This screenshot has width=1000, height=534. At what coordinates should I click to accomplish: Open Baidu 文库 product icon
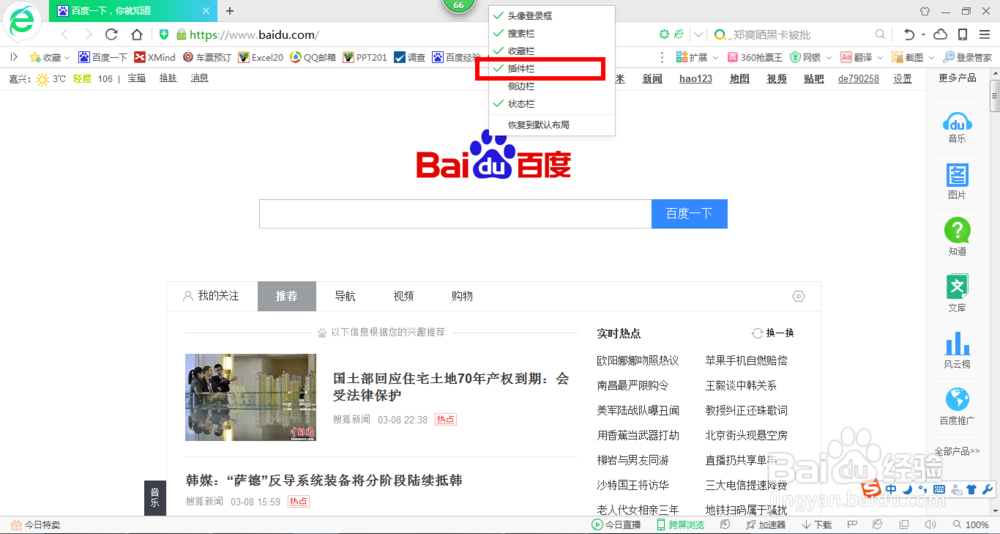[x=957, y=293]
